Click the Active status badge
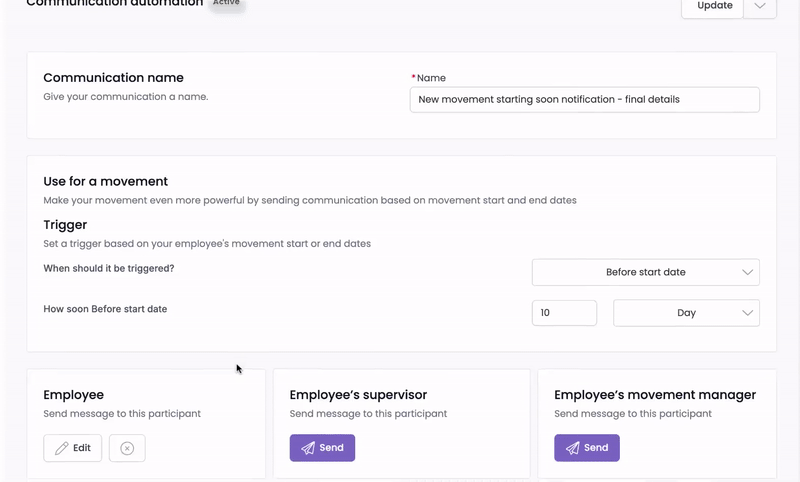Viewport: 800px width, 482px height. click(x=226, y=3)
